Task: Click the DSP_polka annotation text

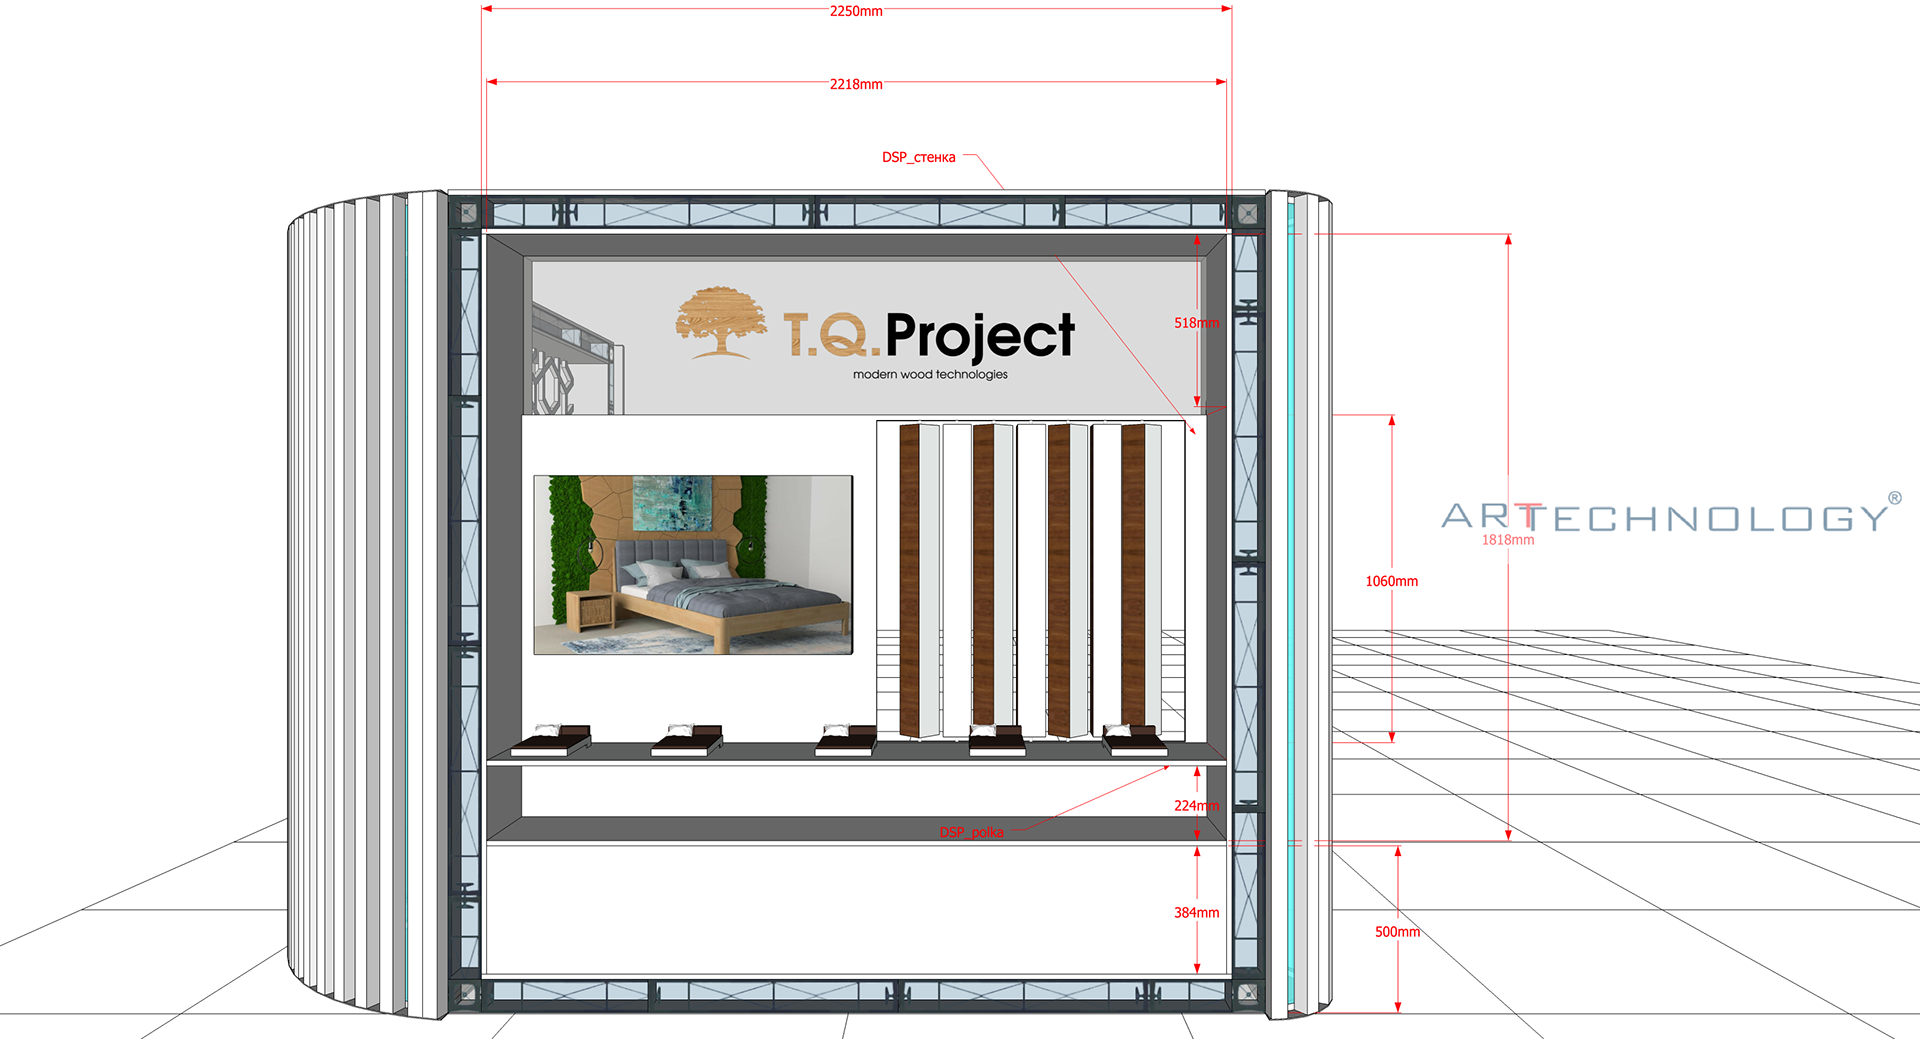Action: 971,832
